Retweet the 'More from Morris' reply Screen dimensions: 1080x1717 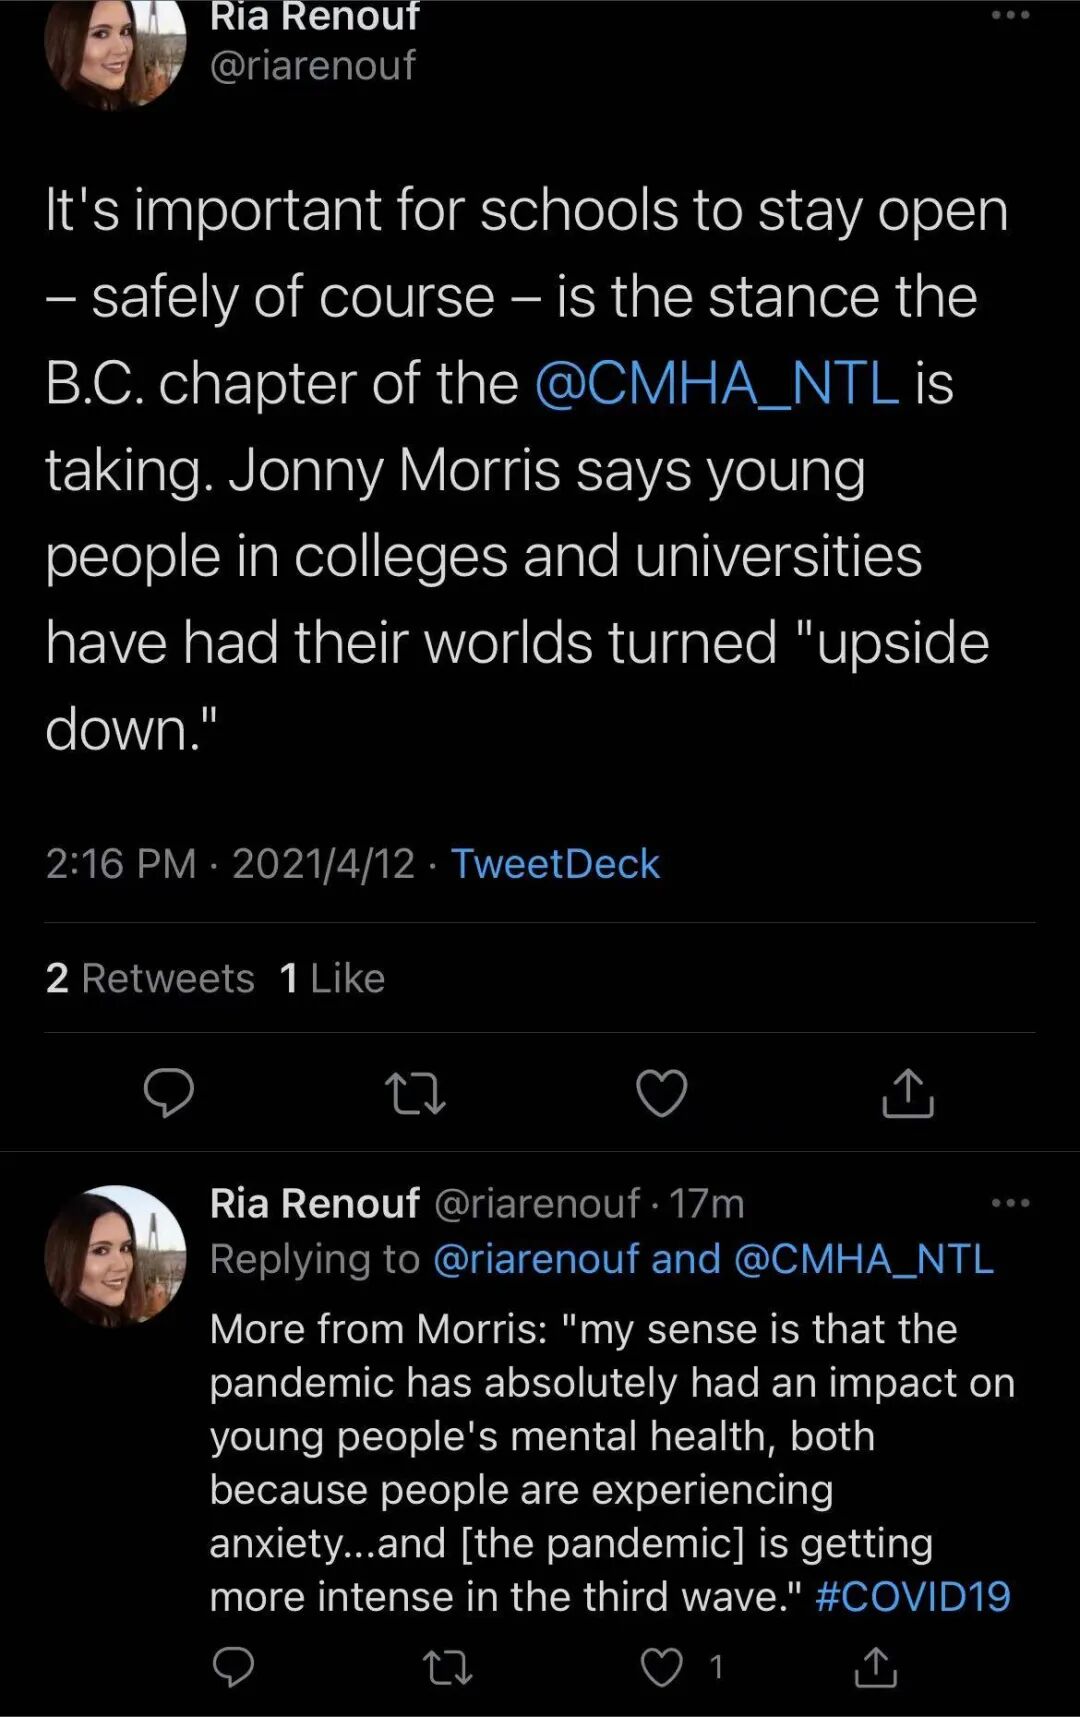click(447, 1667)
